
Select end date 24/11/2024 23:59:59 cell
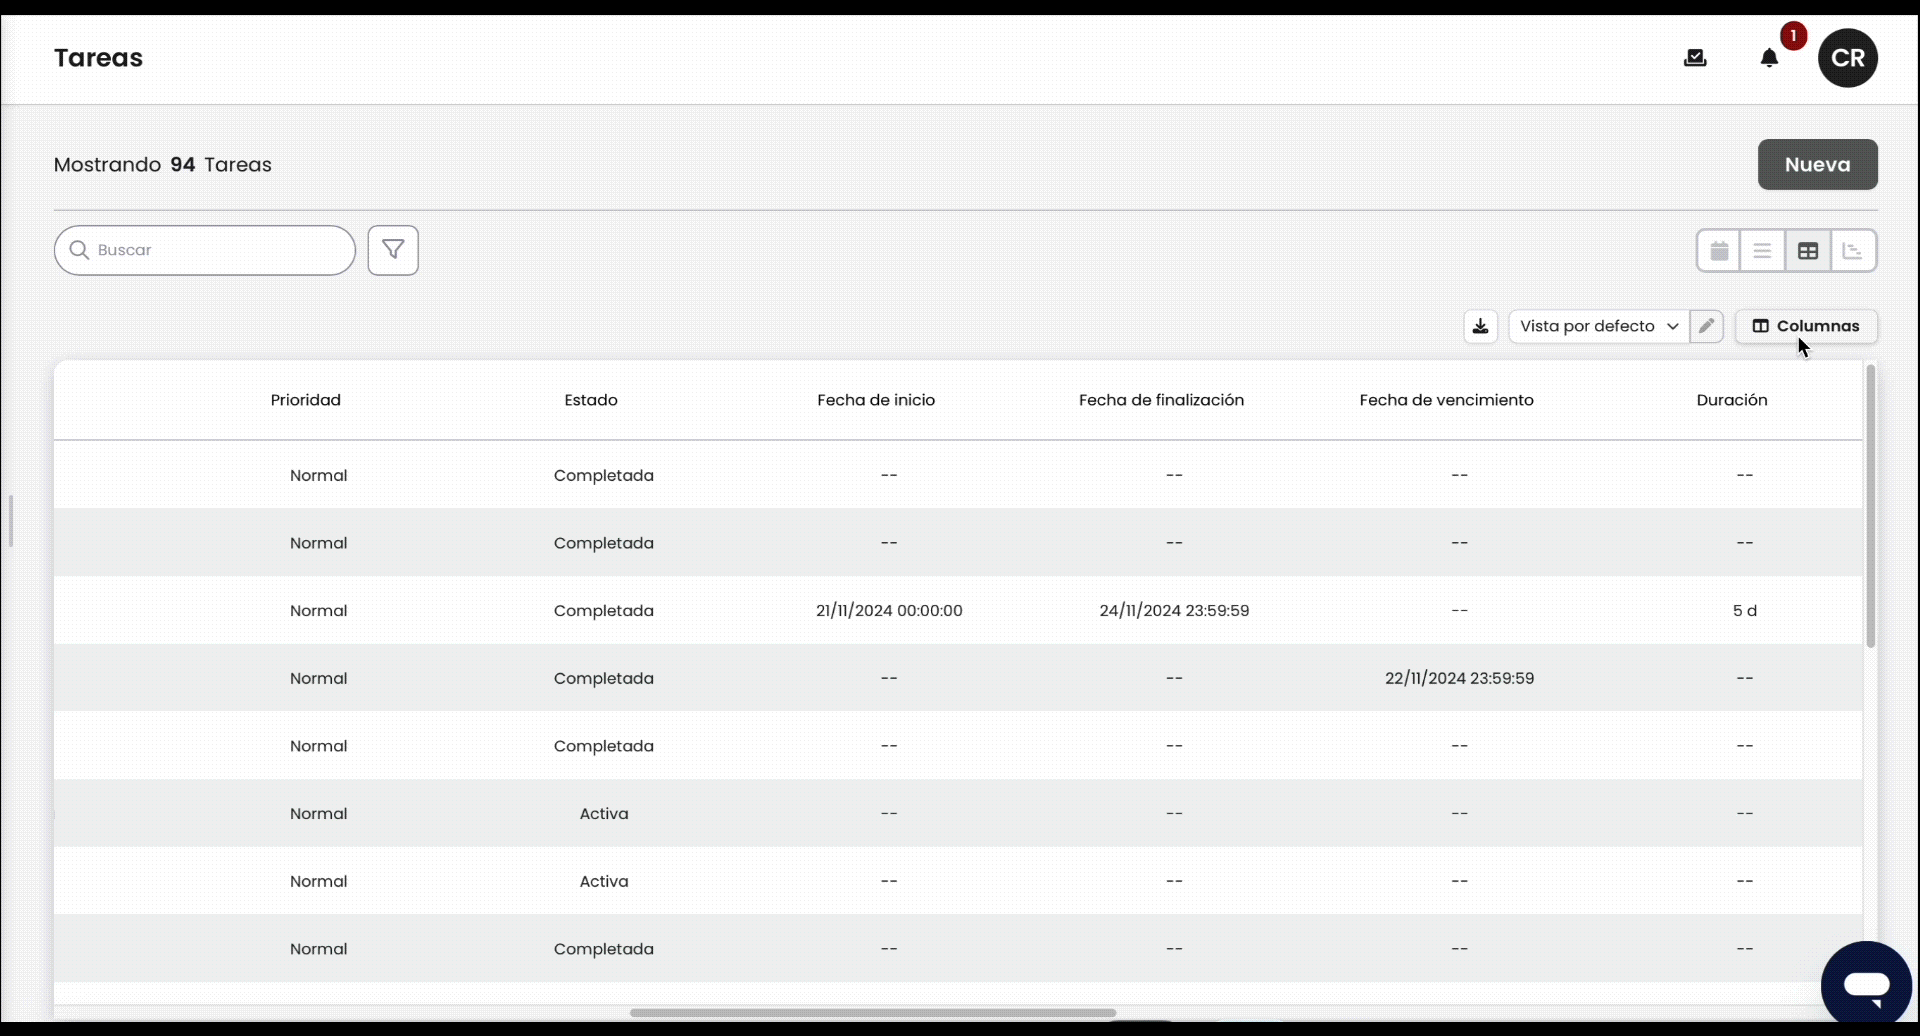1174,611
